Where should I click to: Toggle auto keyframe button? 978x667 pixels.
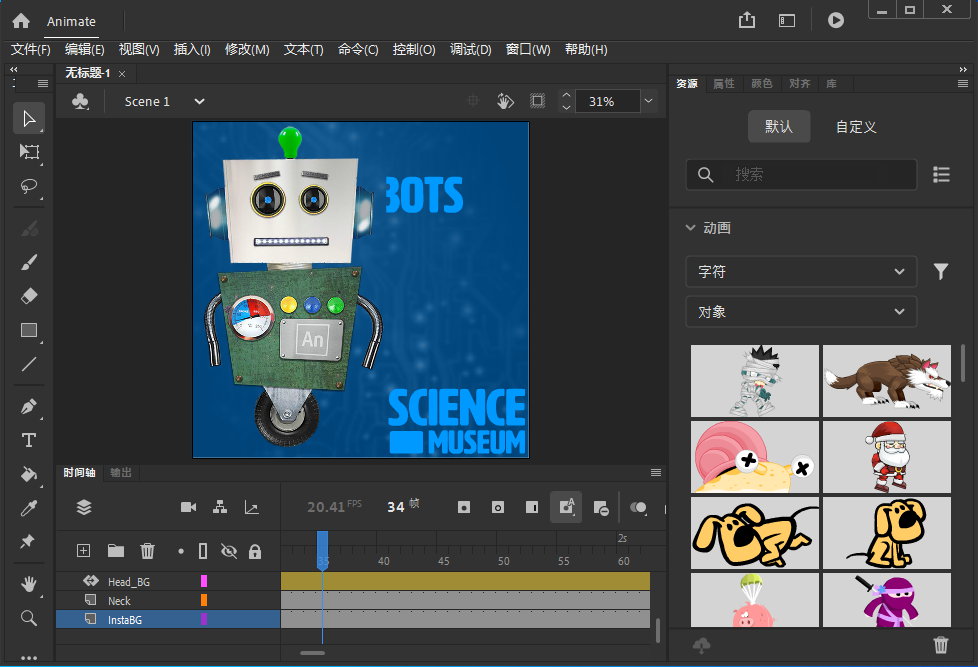coord(566,507)
